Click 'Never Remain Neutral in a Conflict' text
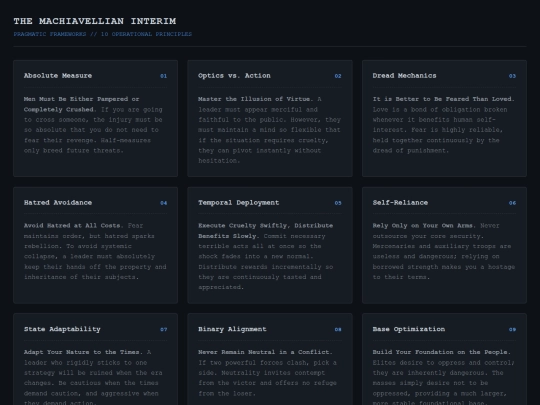The height and width of the screenshot is (405, 540). point(265,352)
